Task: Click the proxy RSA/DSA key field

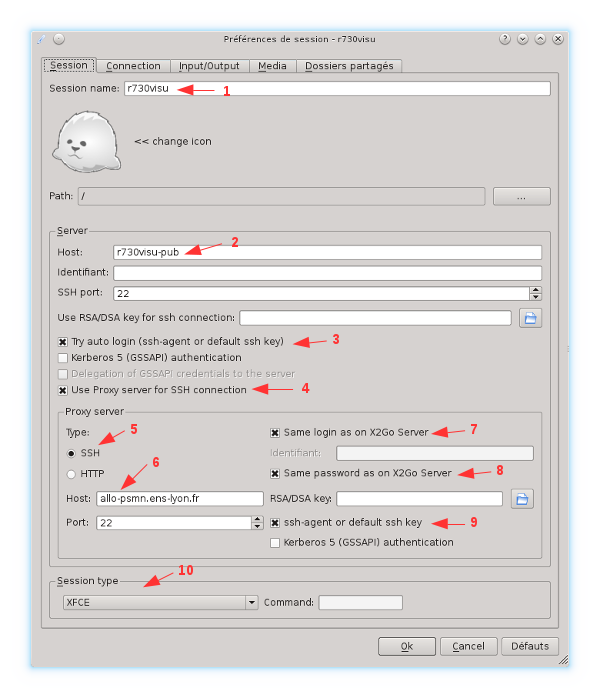Action: pyautogui.click(x=419, y=499)
